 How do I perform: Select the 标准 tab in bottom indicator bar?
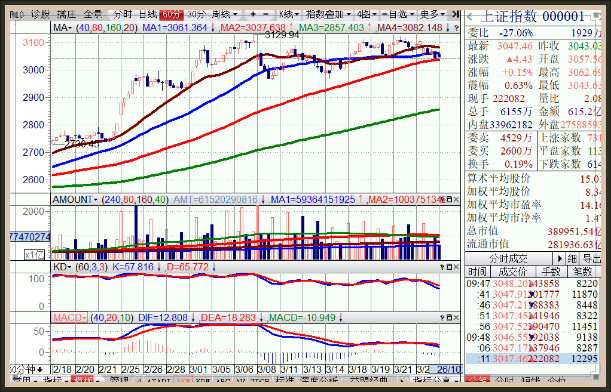coord(285,380)
